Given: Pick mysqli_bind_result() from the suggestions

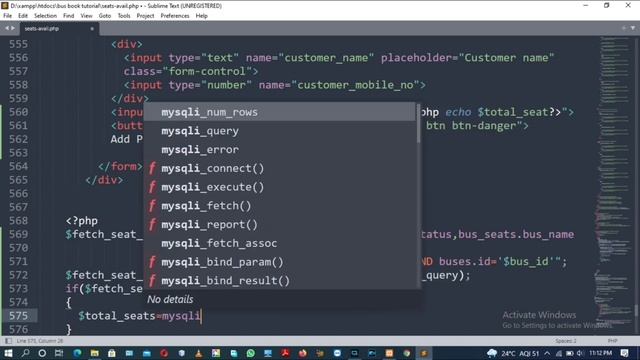Looking at the screenshot, I should pos(280,280).
